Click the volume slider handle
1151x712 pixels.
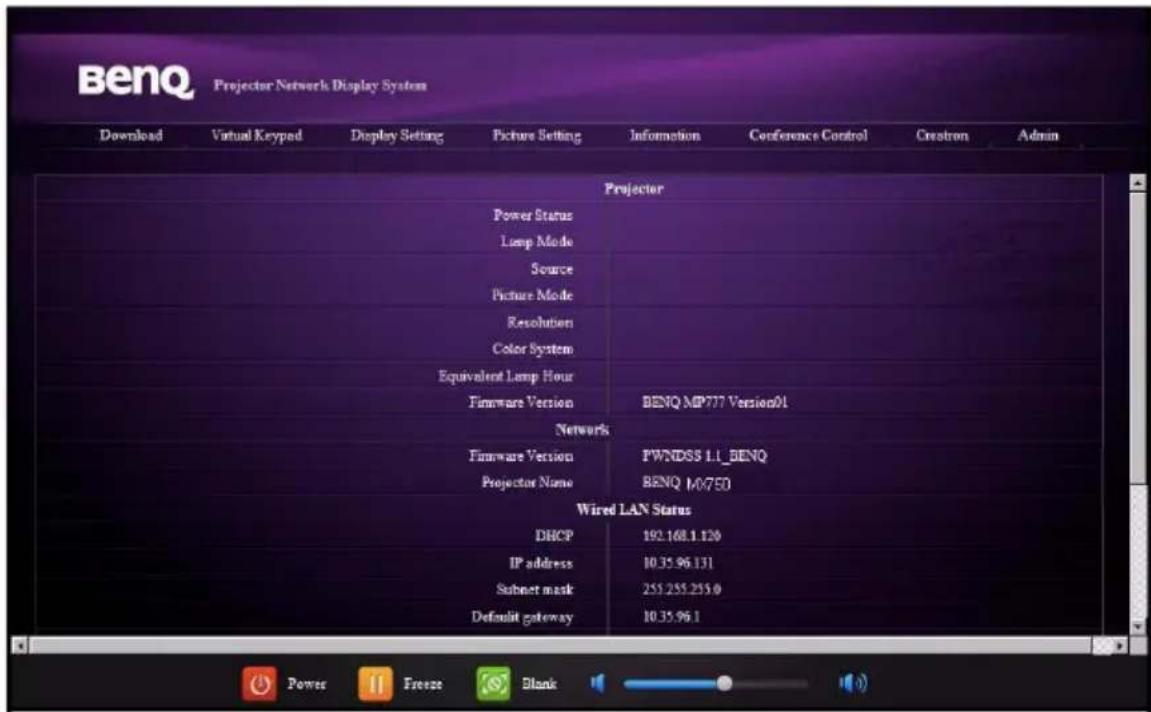point(724,684)
